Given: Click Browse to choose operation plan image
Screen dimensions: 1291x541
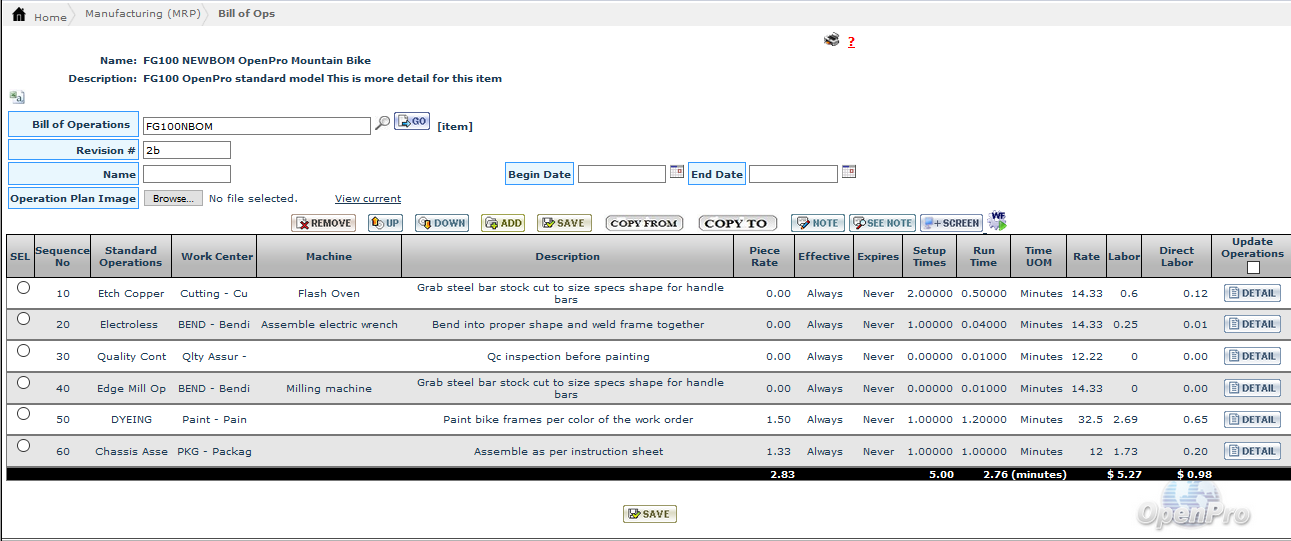Looking at the screenshot, I should click(173, 199).
